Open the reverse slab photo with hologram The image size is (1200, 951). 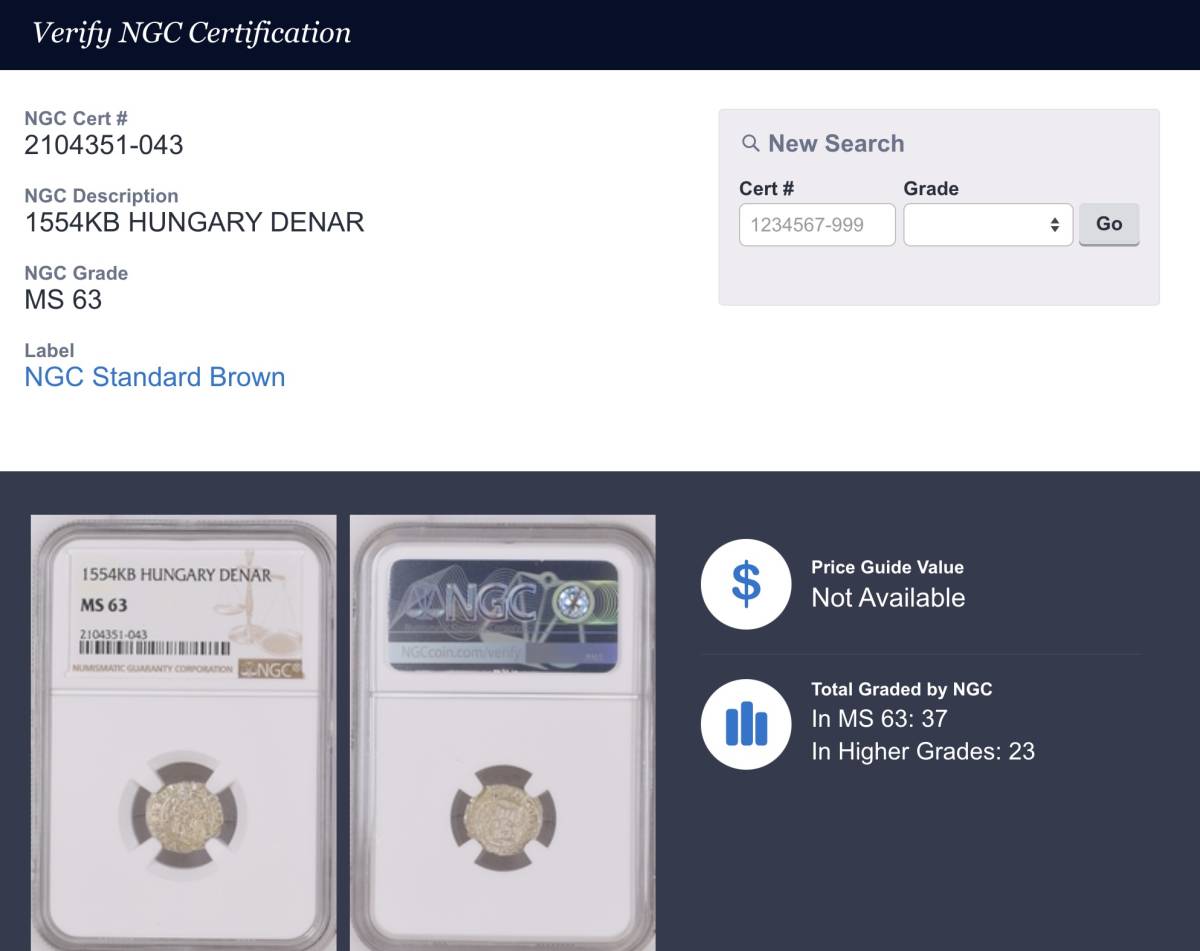503,732
